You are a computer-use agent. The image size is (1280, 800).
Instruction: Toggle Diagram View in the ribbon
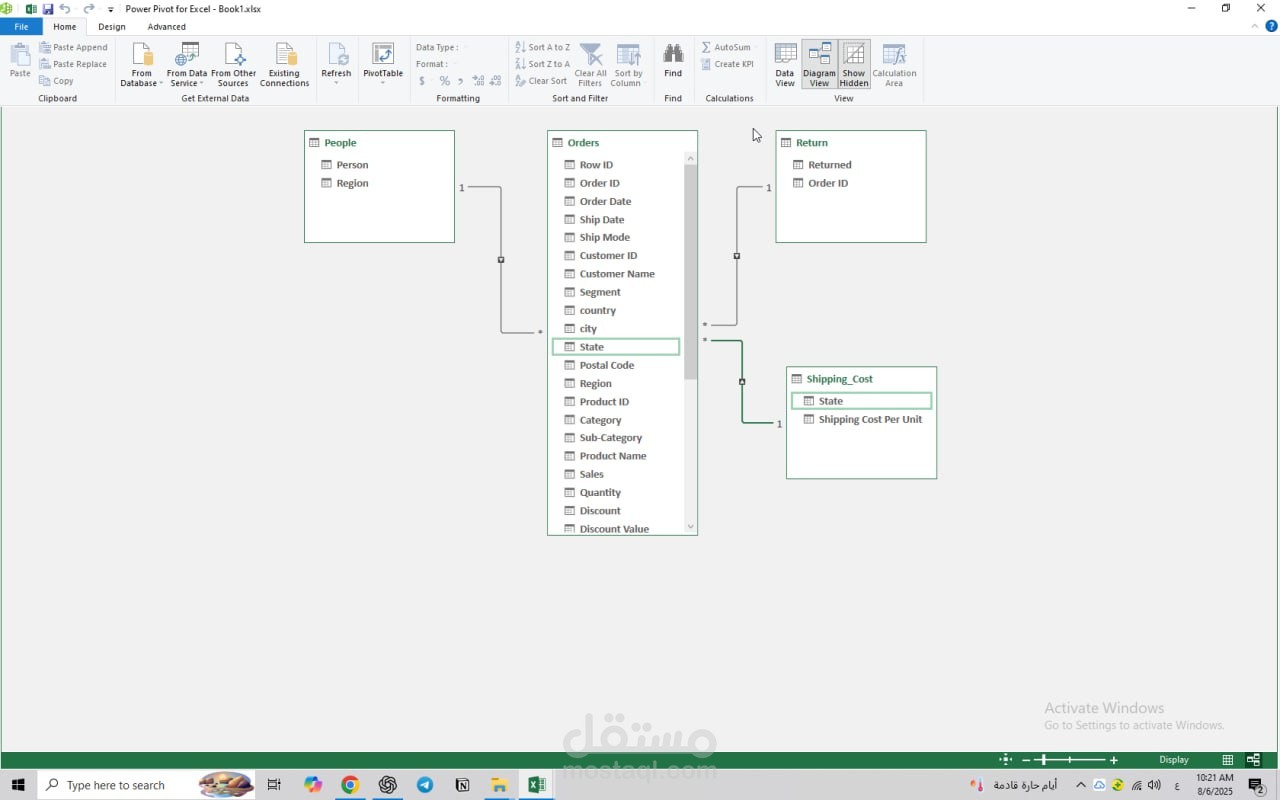click(x=819, y=65)
